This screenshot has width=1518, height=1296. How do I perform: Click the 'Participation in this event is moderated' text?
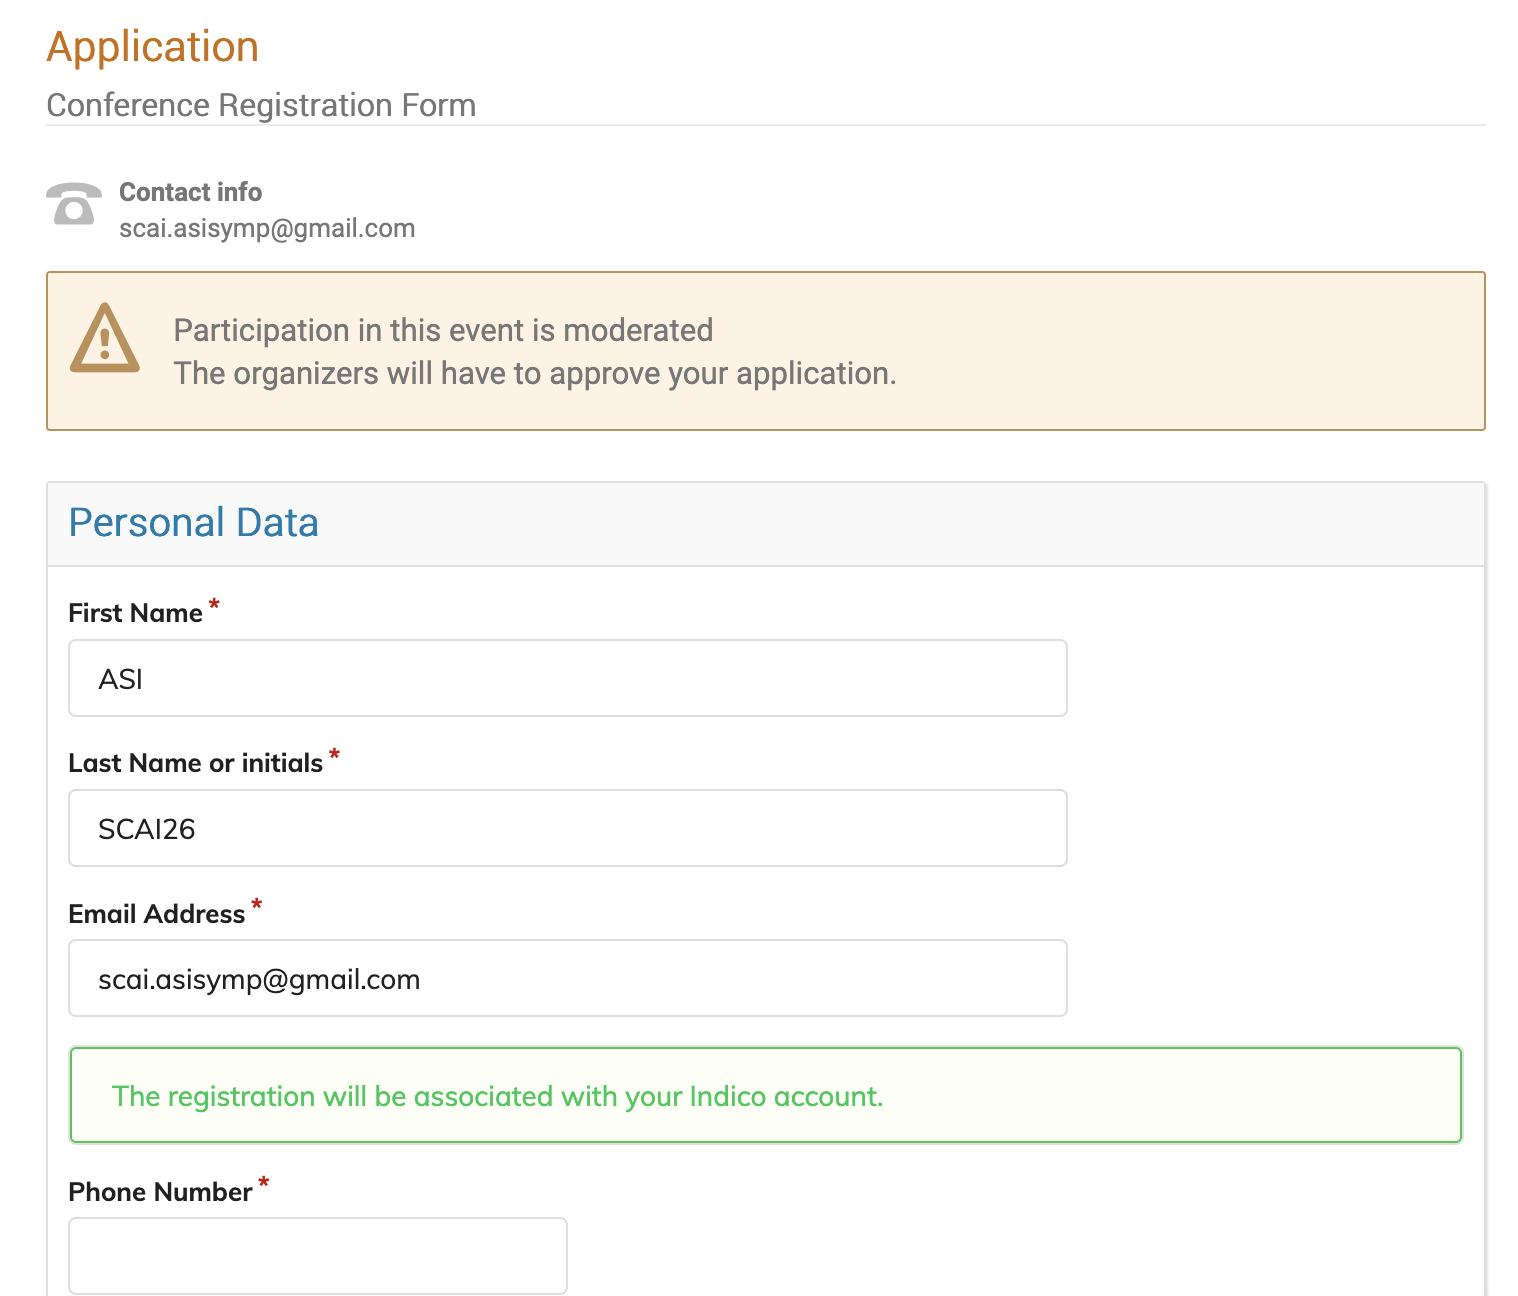pos(443,330)
